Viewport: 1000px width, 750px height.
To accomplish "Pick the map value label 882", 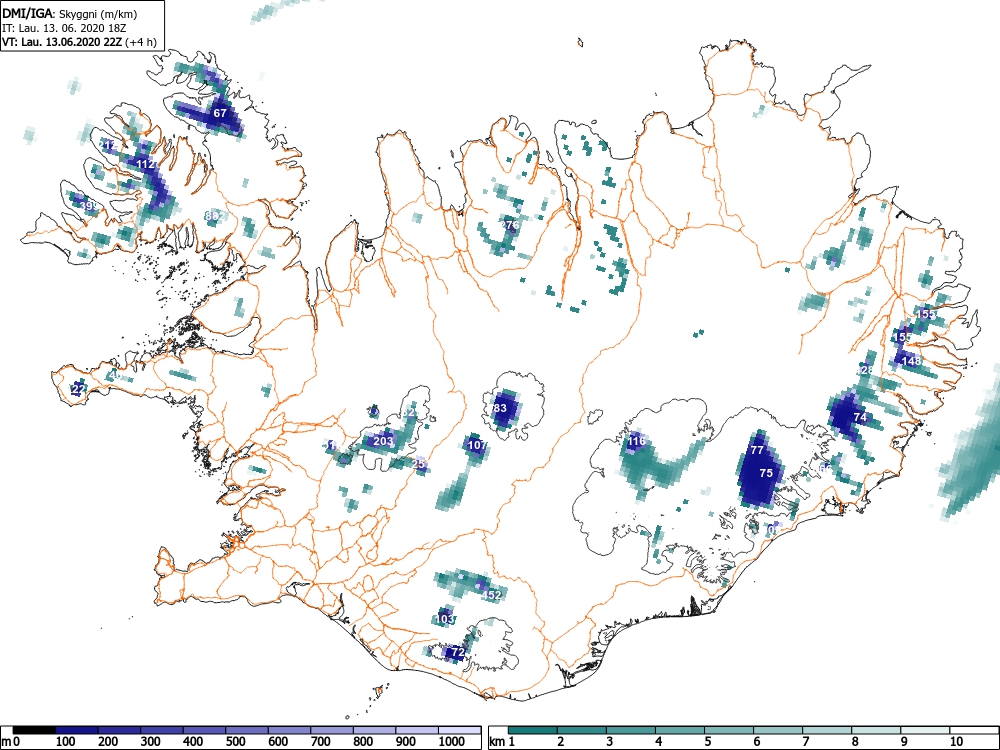I will (214, 216).
